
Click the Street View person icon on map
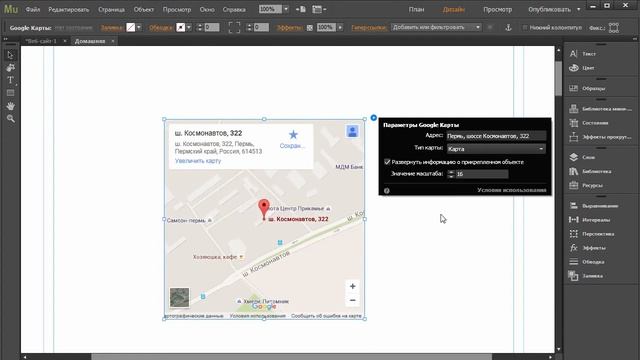pyautogui.click(x=352, y=131)
